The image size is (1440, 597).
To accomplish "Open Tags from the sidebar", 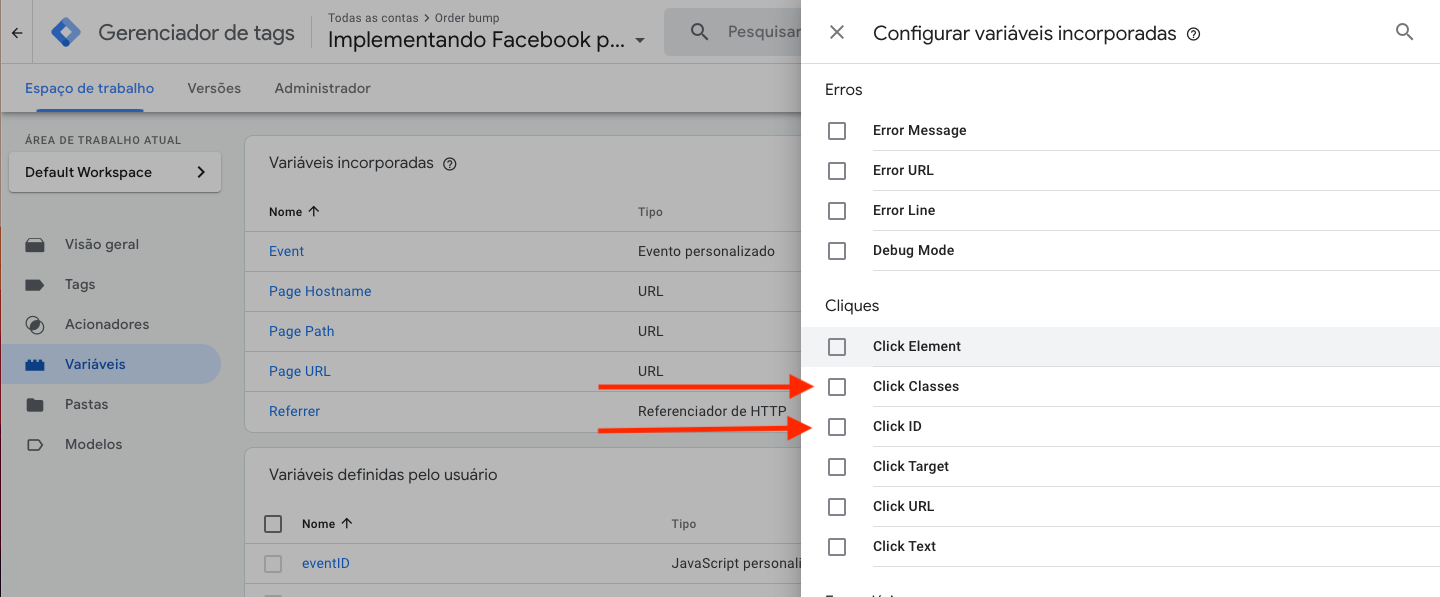I will pos(80,284).
